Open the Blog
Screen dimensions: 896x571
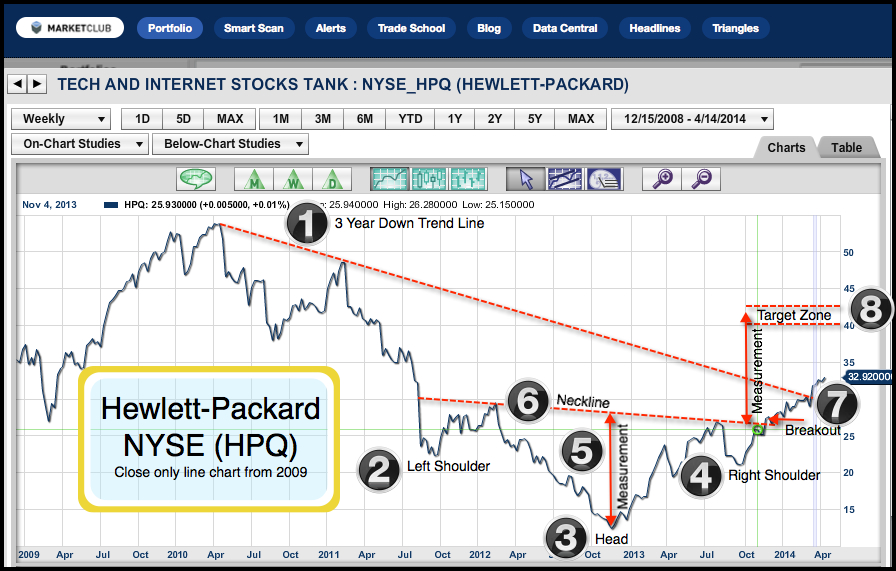(x=489, y=28)
